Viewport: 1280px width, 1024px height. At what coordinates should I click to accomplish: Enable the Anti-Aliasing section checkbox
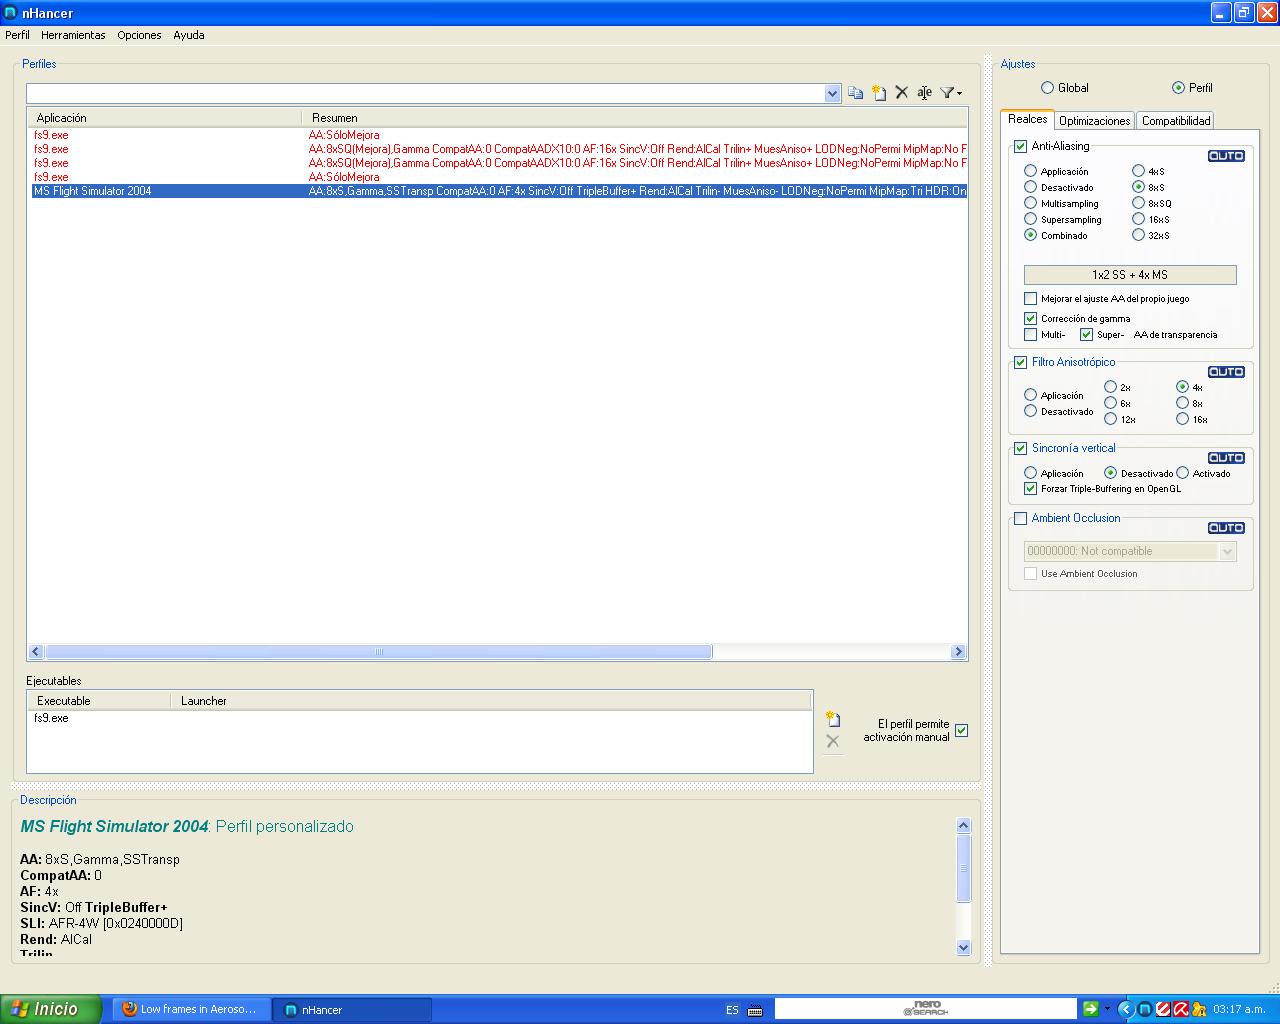click(1020, 146)
